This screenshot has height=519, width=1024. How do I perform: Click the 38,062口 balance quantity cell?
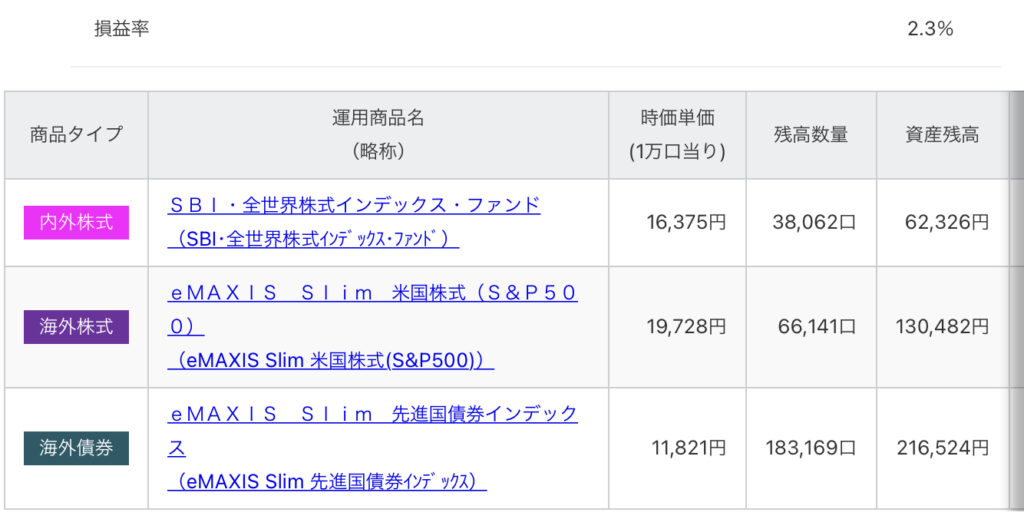pos(814,222)
